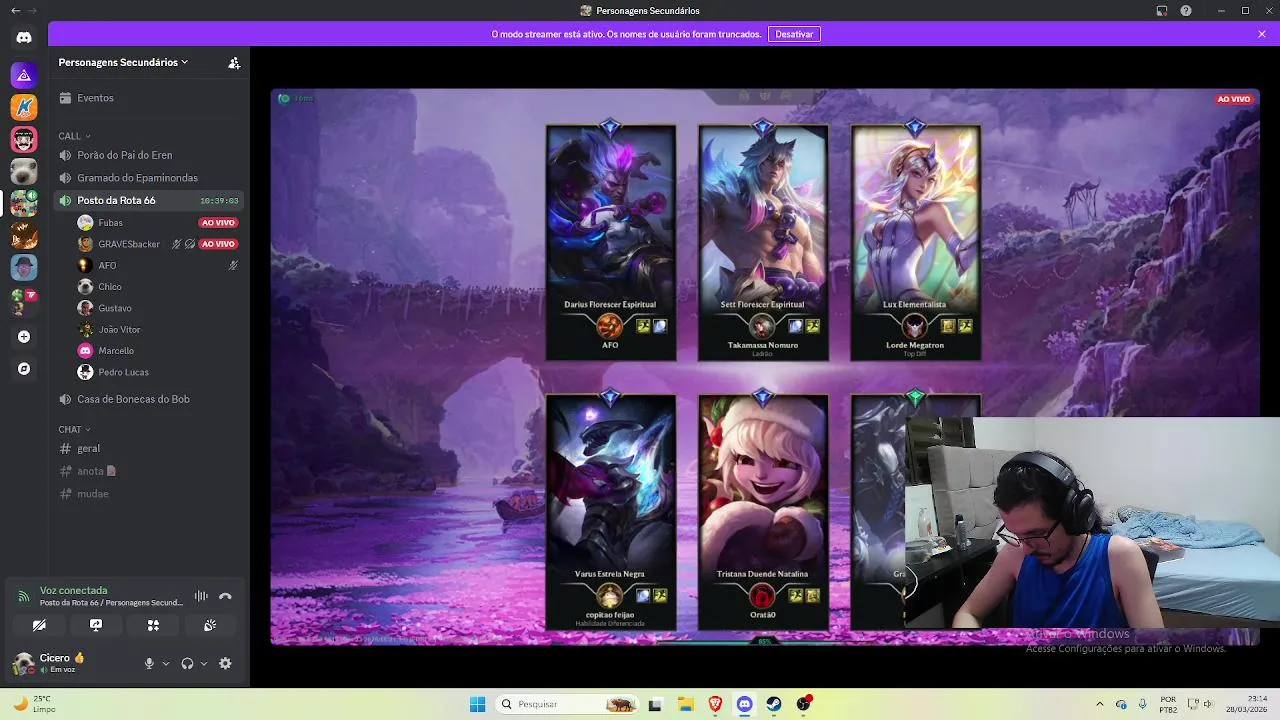Screen dimensions: 1280x720
Task: Go back with the arrow in Discord title bar
Action: [x=15, y=10]
